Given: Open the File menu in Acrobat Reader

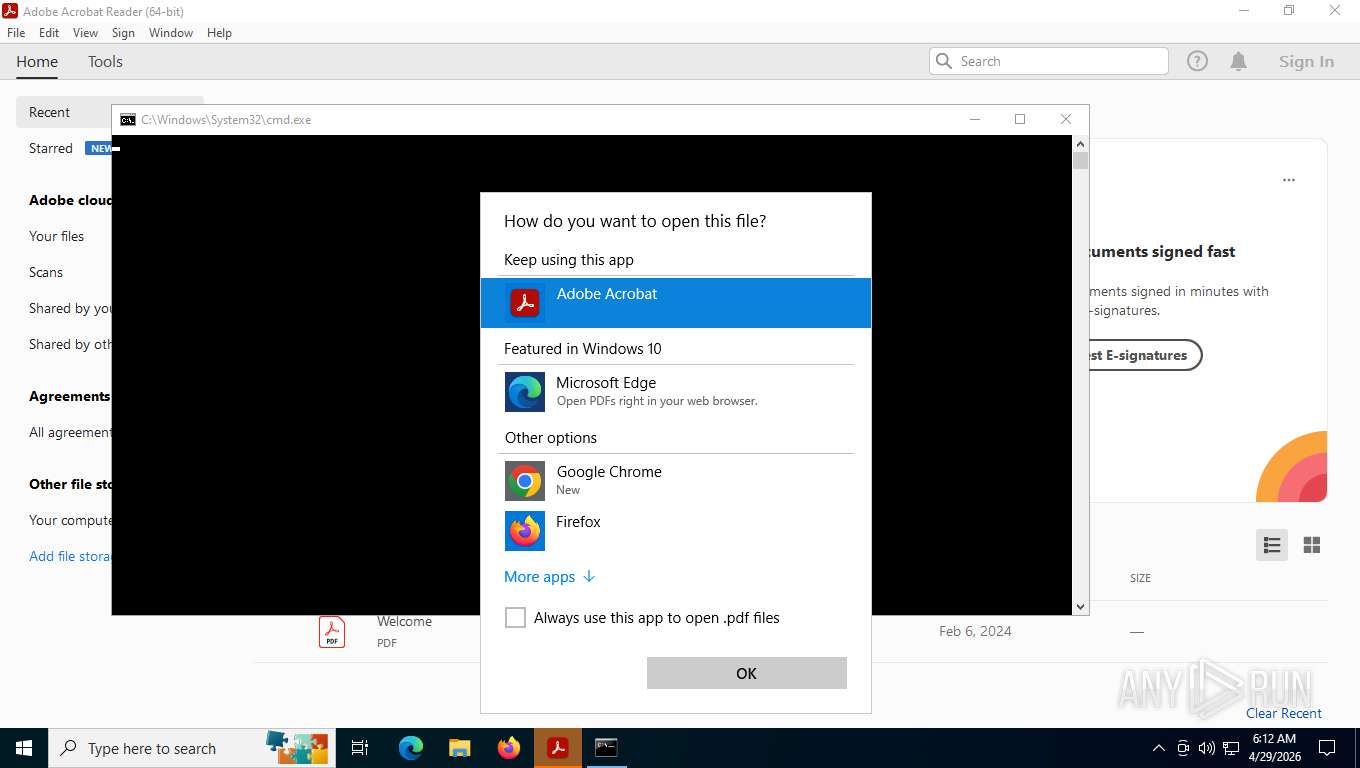Looking at the screenshot, I should tap(16, 33).
